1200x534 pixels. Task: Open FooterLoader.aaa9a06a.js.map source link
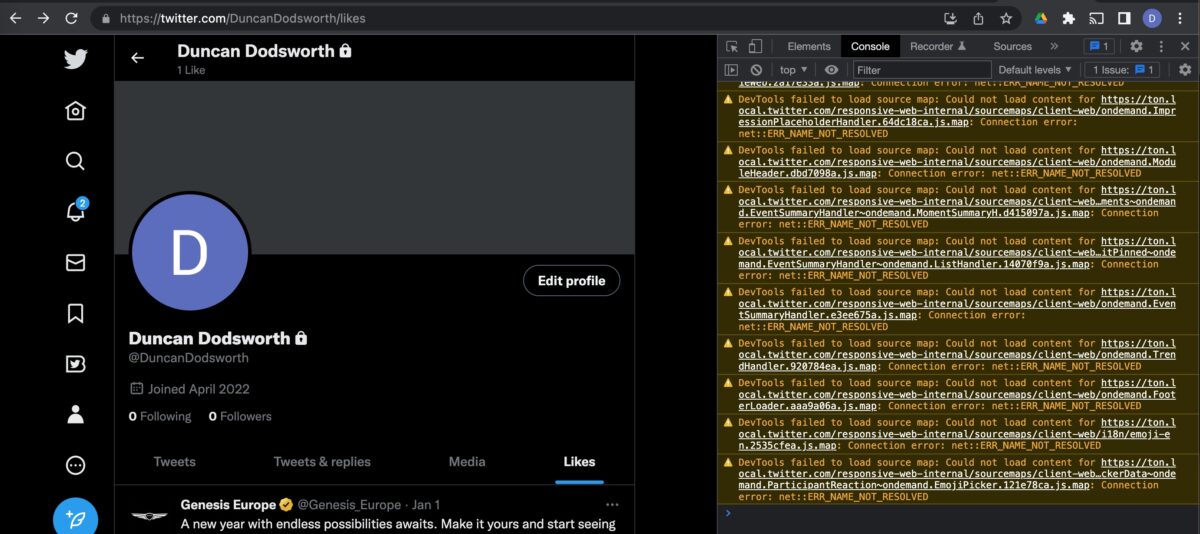[955, 394]
